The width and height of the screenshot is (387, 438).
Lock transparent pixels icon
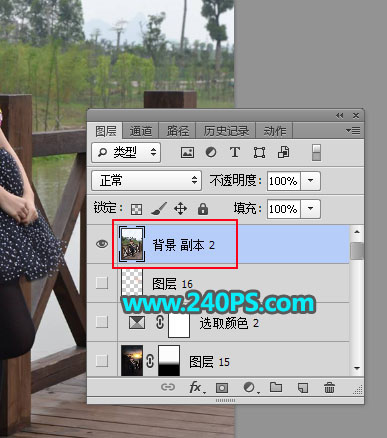tap(136, 209)
